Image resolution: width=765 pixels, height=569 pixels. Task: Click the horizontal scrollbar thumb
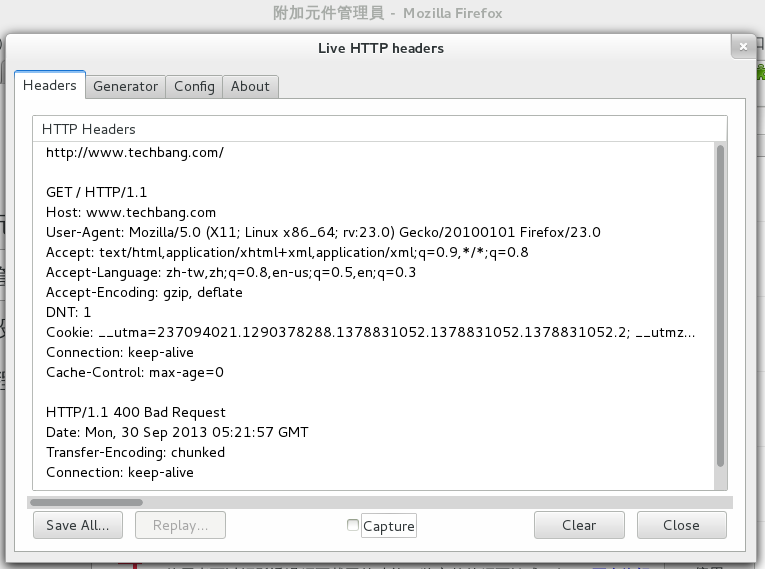tap(87, 502)
